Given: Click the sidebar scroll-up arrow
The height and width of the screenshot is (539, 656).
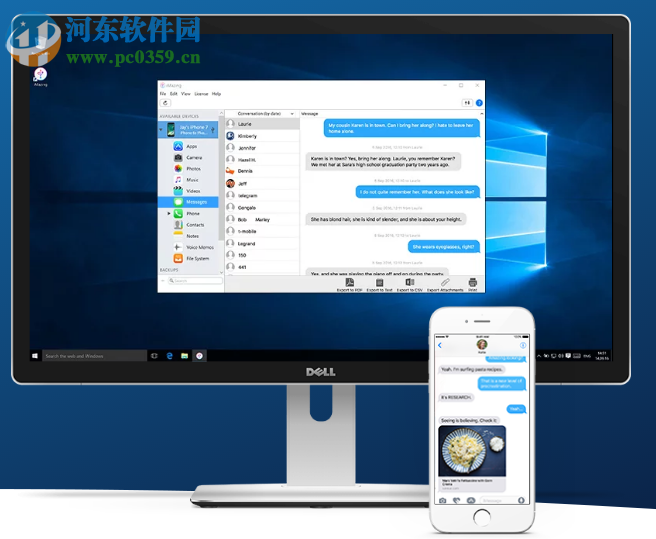Looking at the screenshot, I should pos(221,114).
